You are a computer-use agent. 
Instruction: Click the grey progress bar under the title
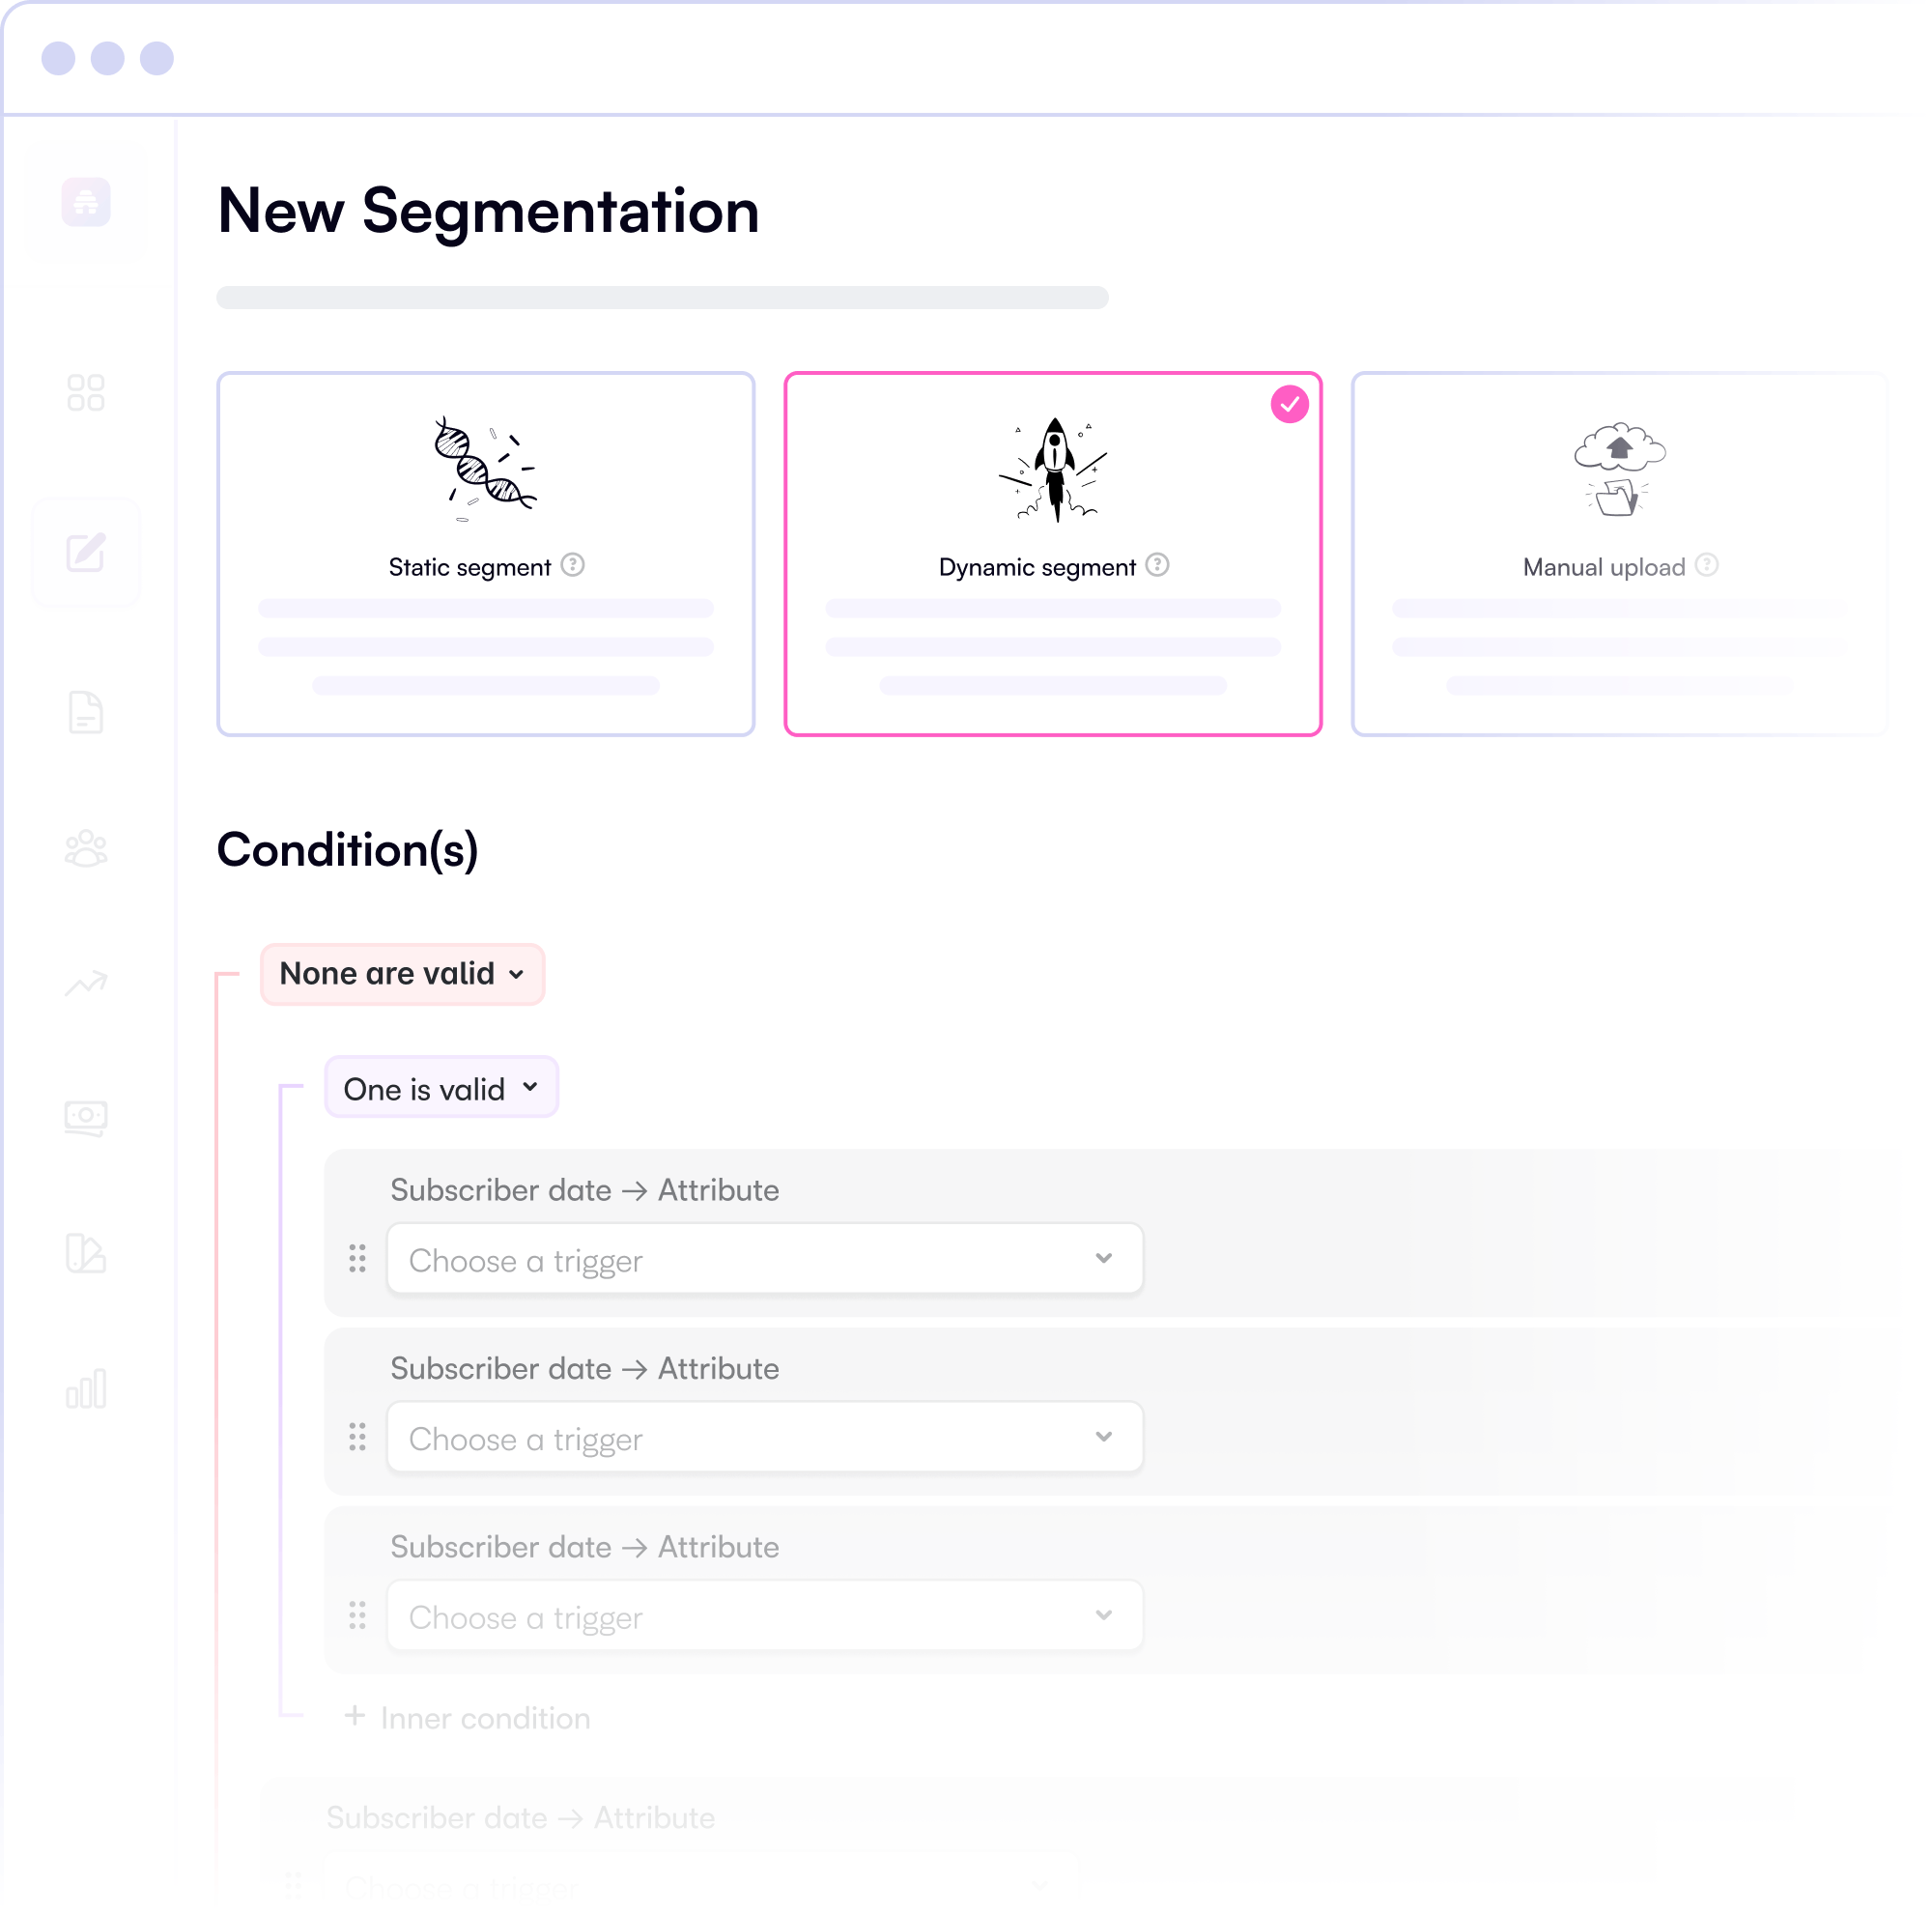point(663,298)
